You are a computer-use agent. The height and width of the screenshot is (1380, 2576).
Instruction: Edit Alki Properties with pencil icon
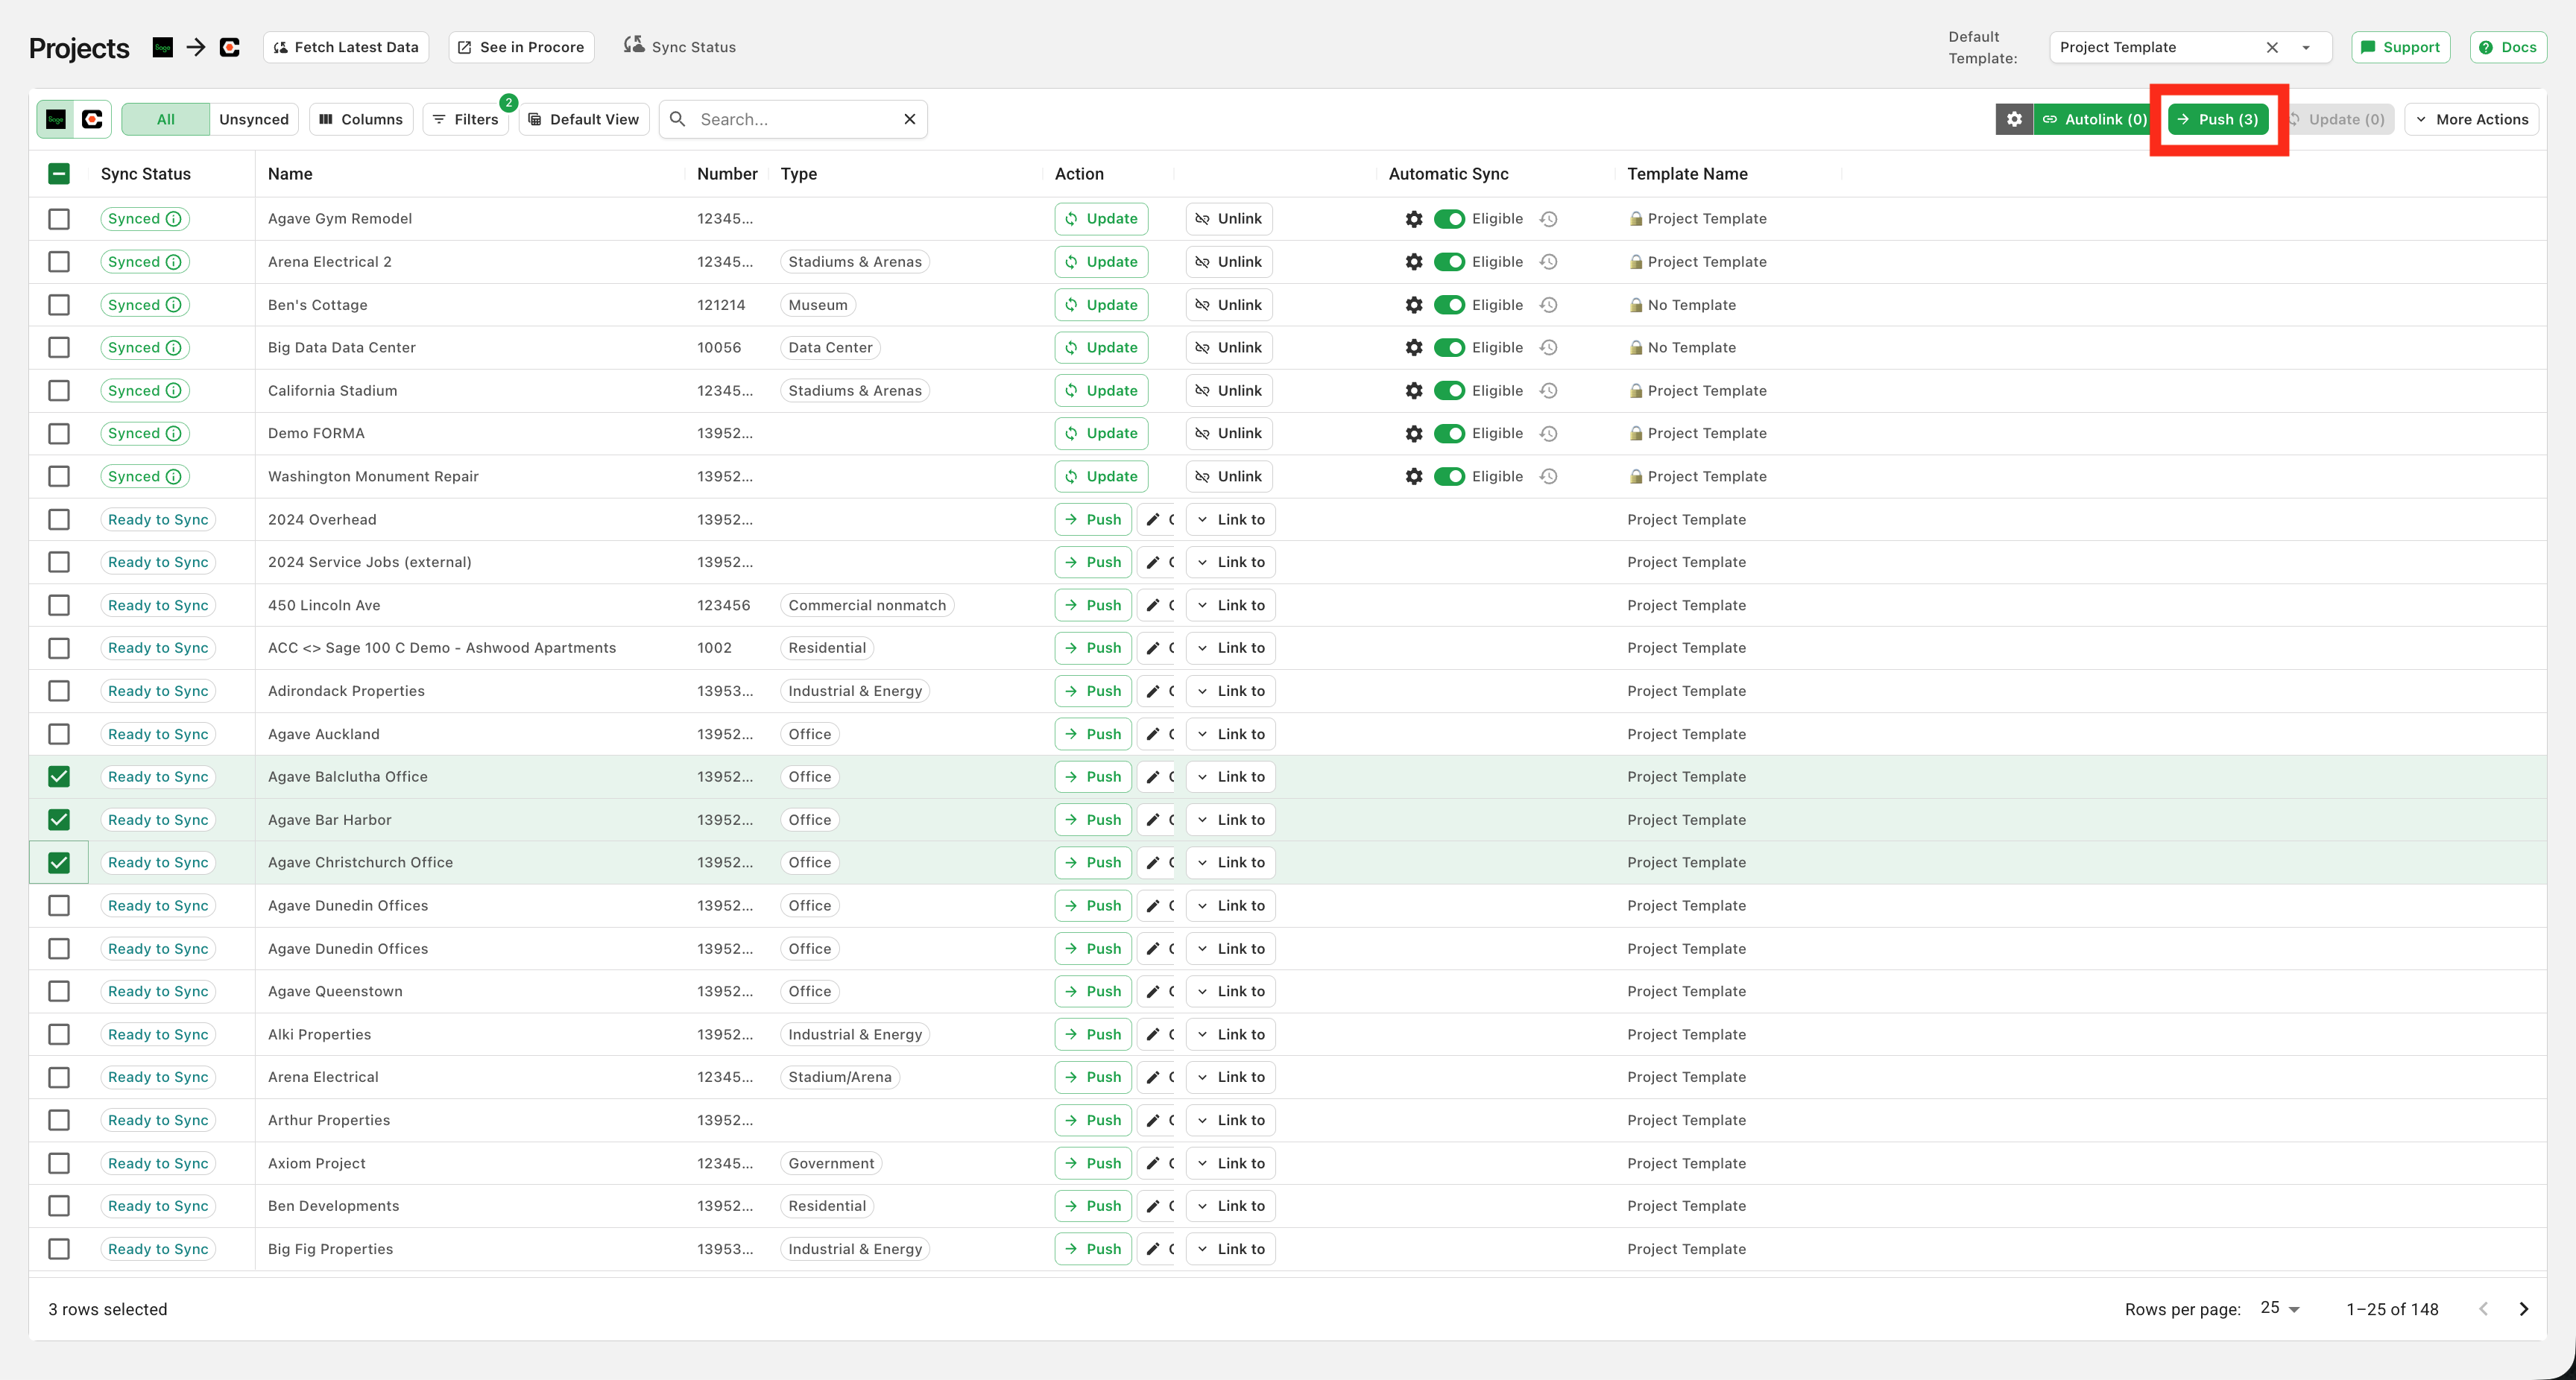(x=1153, y=1034)
